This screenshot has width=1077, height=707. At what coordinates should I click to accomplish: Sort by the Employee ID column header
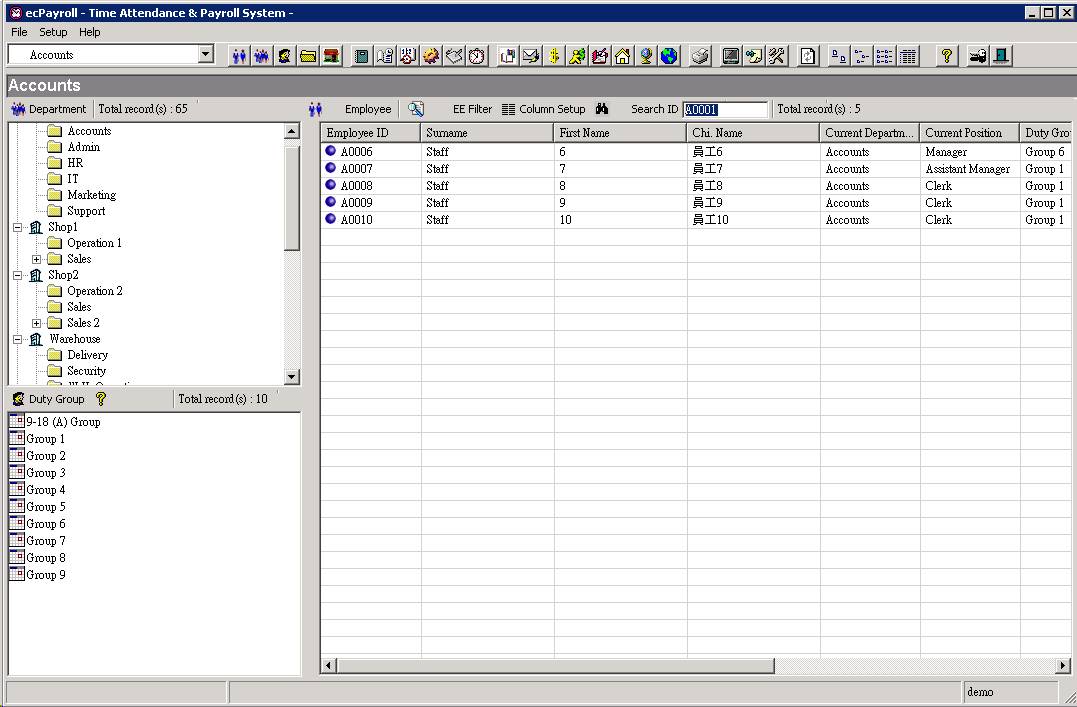click(x=370, y=133)
